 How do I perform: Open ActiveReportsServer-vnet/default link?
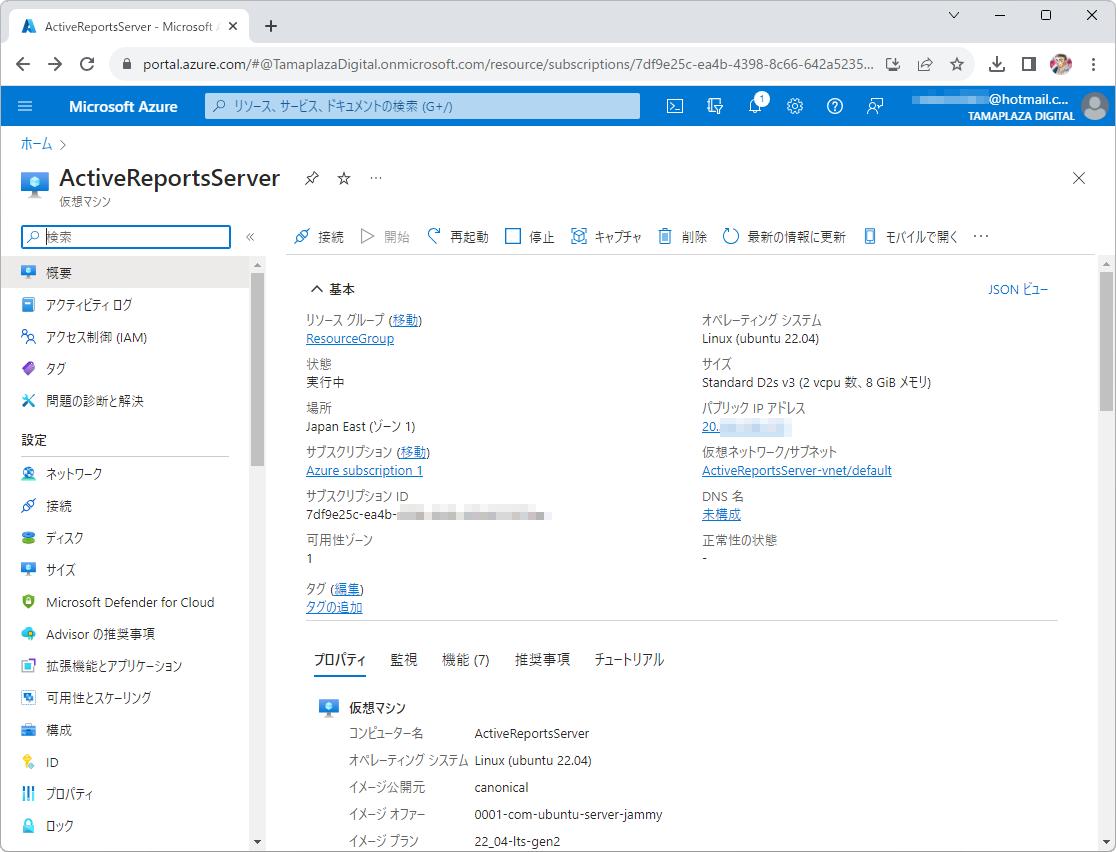796,470
